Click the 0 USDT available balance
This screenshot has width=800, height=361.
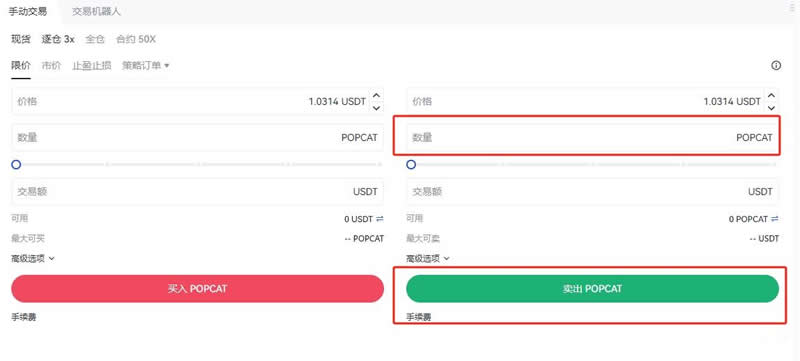(x=359, y=219)
